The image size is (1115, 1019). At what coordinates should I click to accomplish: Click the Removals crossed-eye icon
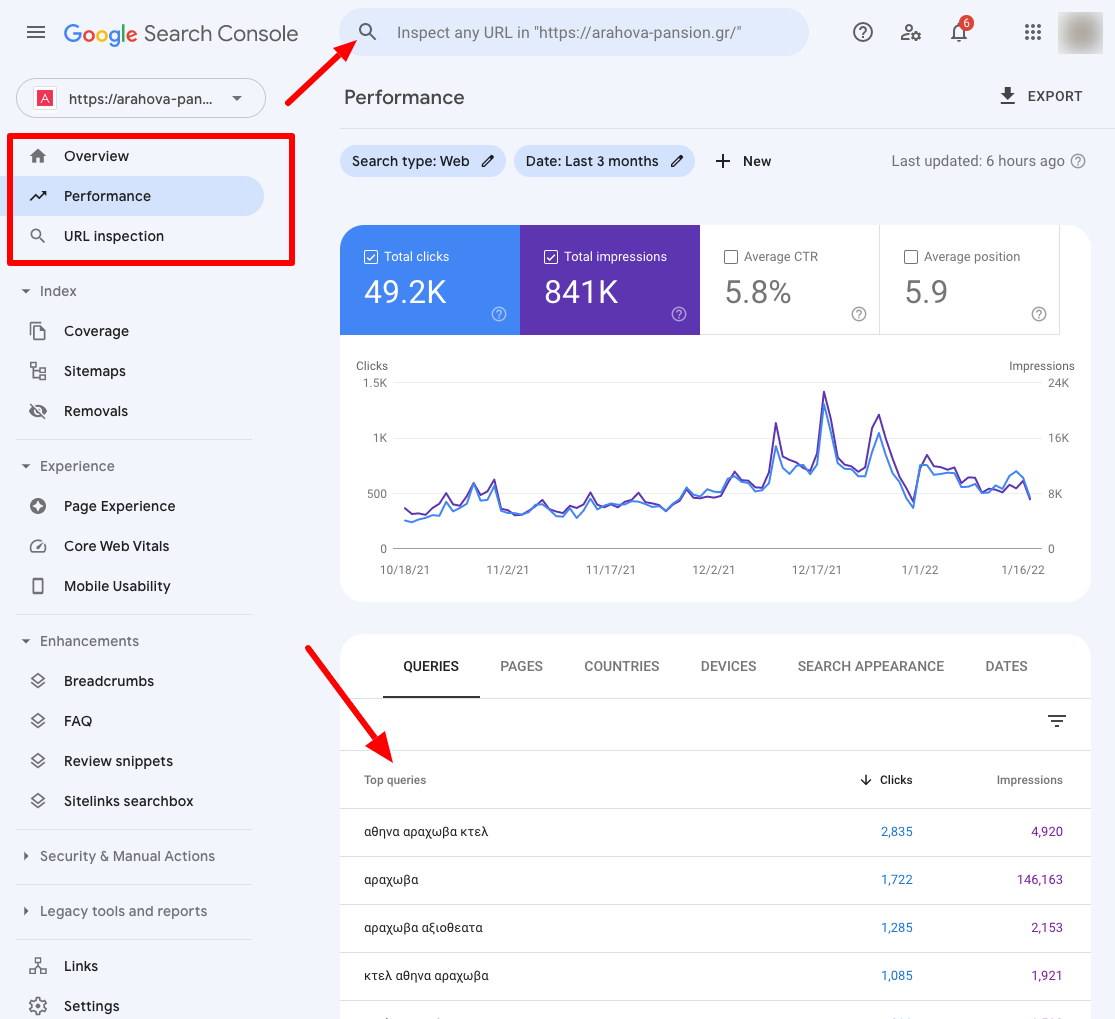click(38, 411)
